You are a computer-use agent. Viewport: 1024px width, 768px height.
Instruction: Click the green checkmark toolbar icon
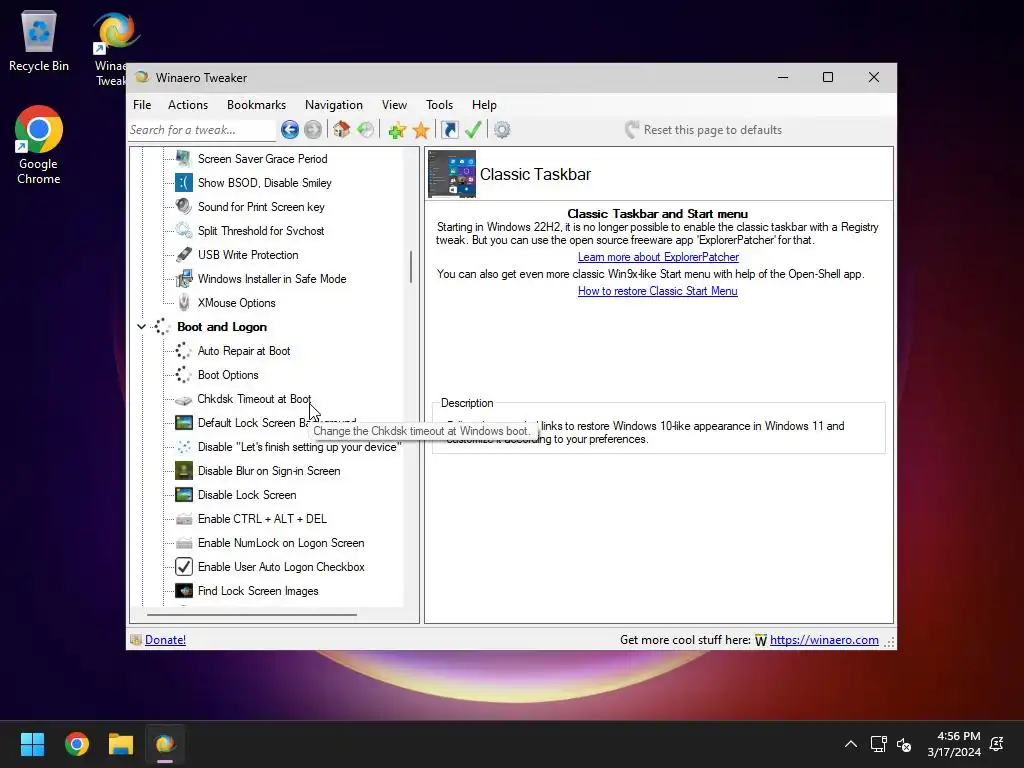[x=473, y=130]
